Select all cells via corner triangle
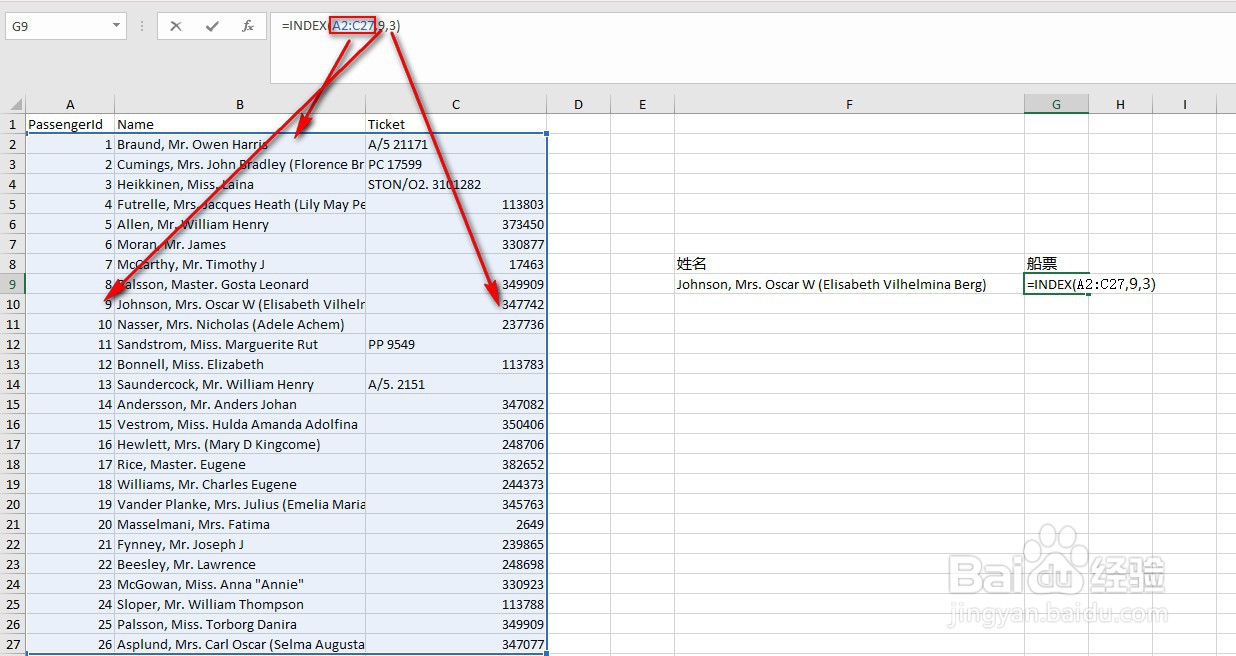1236x656 pixels. tap(14, 104)
